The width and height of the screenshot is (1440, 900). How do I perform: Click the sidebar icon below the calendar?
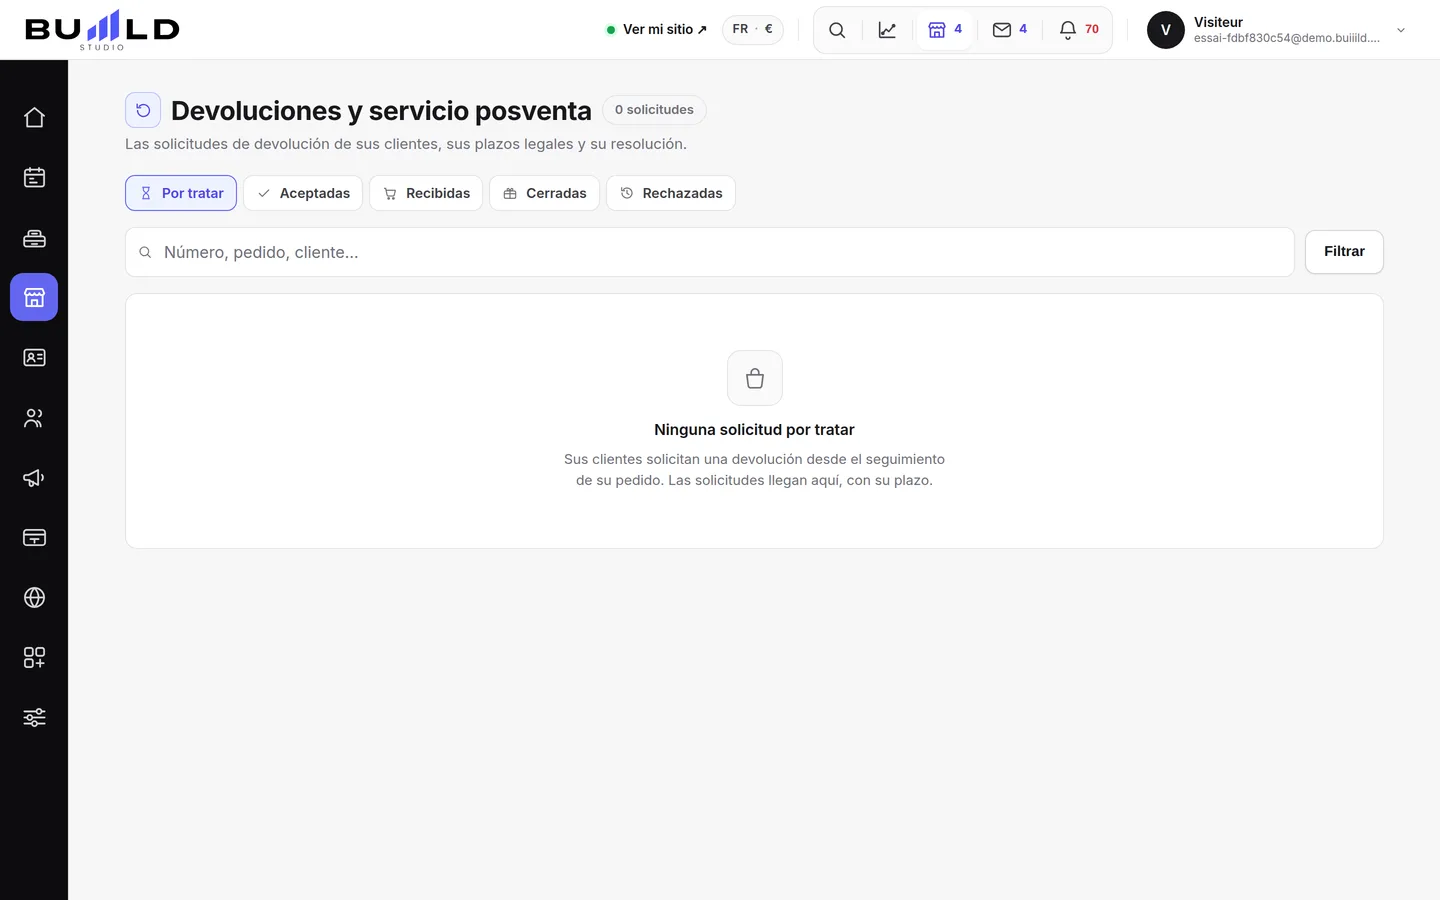pyautogui.click(x=34, y=238)
